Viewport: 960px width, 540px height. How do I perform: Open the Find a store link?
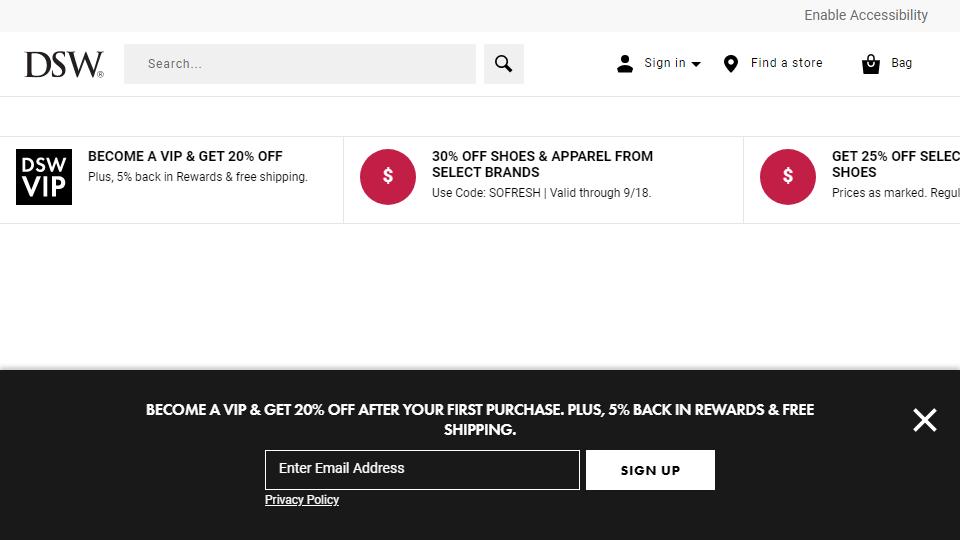(787, 63)
